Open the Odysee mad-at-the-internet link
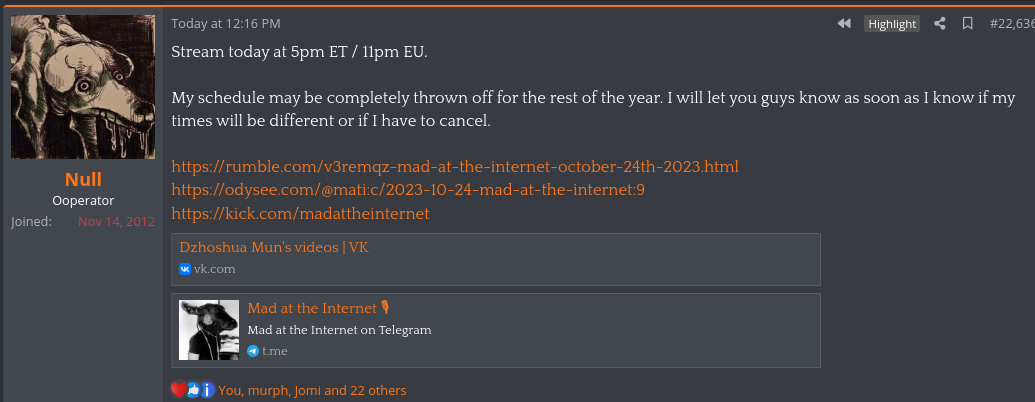This screenshot has height=402, width=1035. (x=408, y=190)
